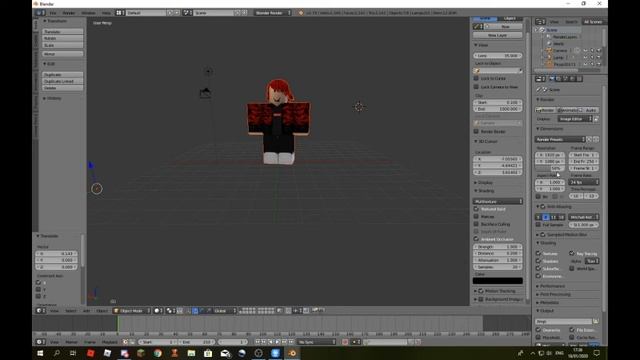Open the Render Presets dropdown
This screenshot has height=360, width=640.
click(x=561, y=139)
